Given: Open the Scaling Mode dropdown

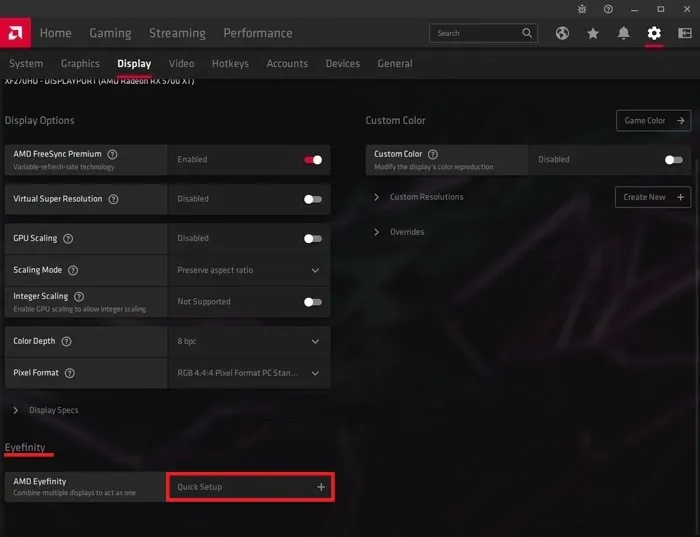Looking at the screenshot, I should click(x=249, y=270).
